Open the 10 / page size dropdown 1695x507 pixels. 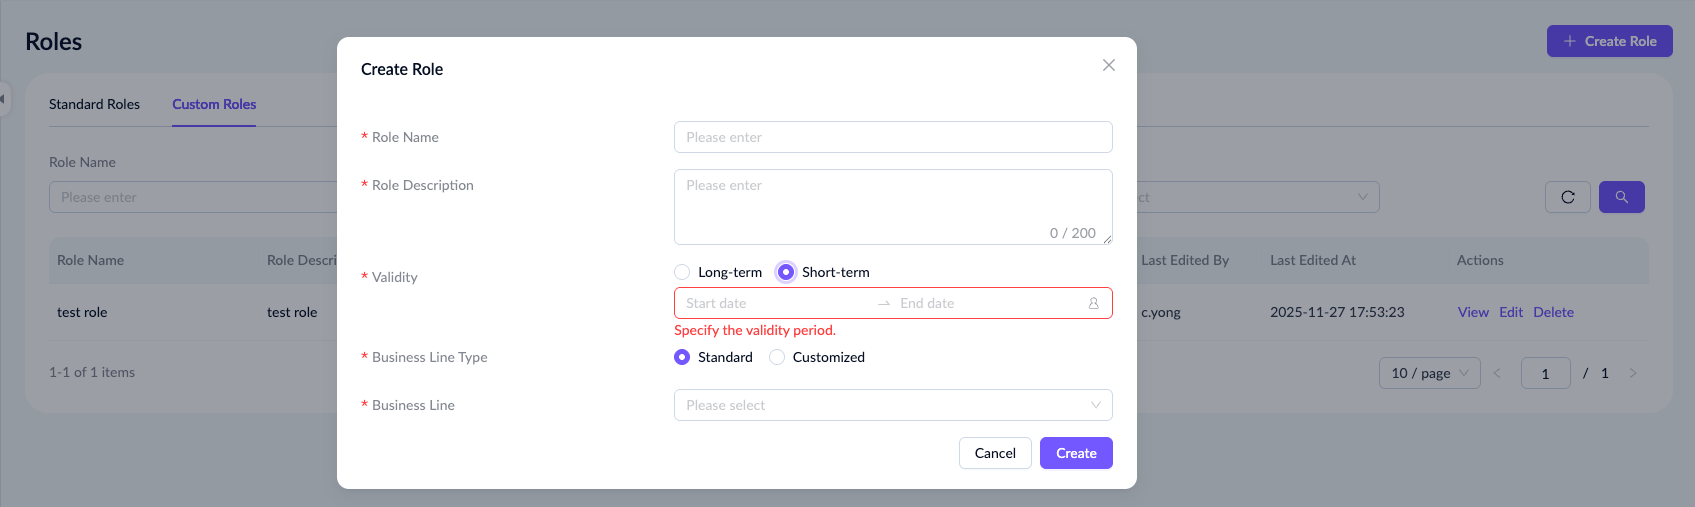point(1429,373)
